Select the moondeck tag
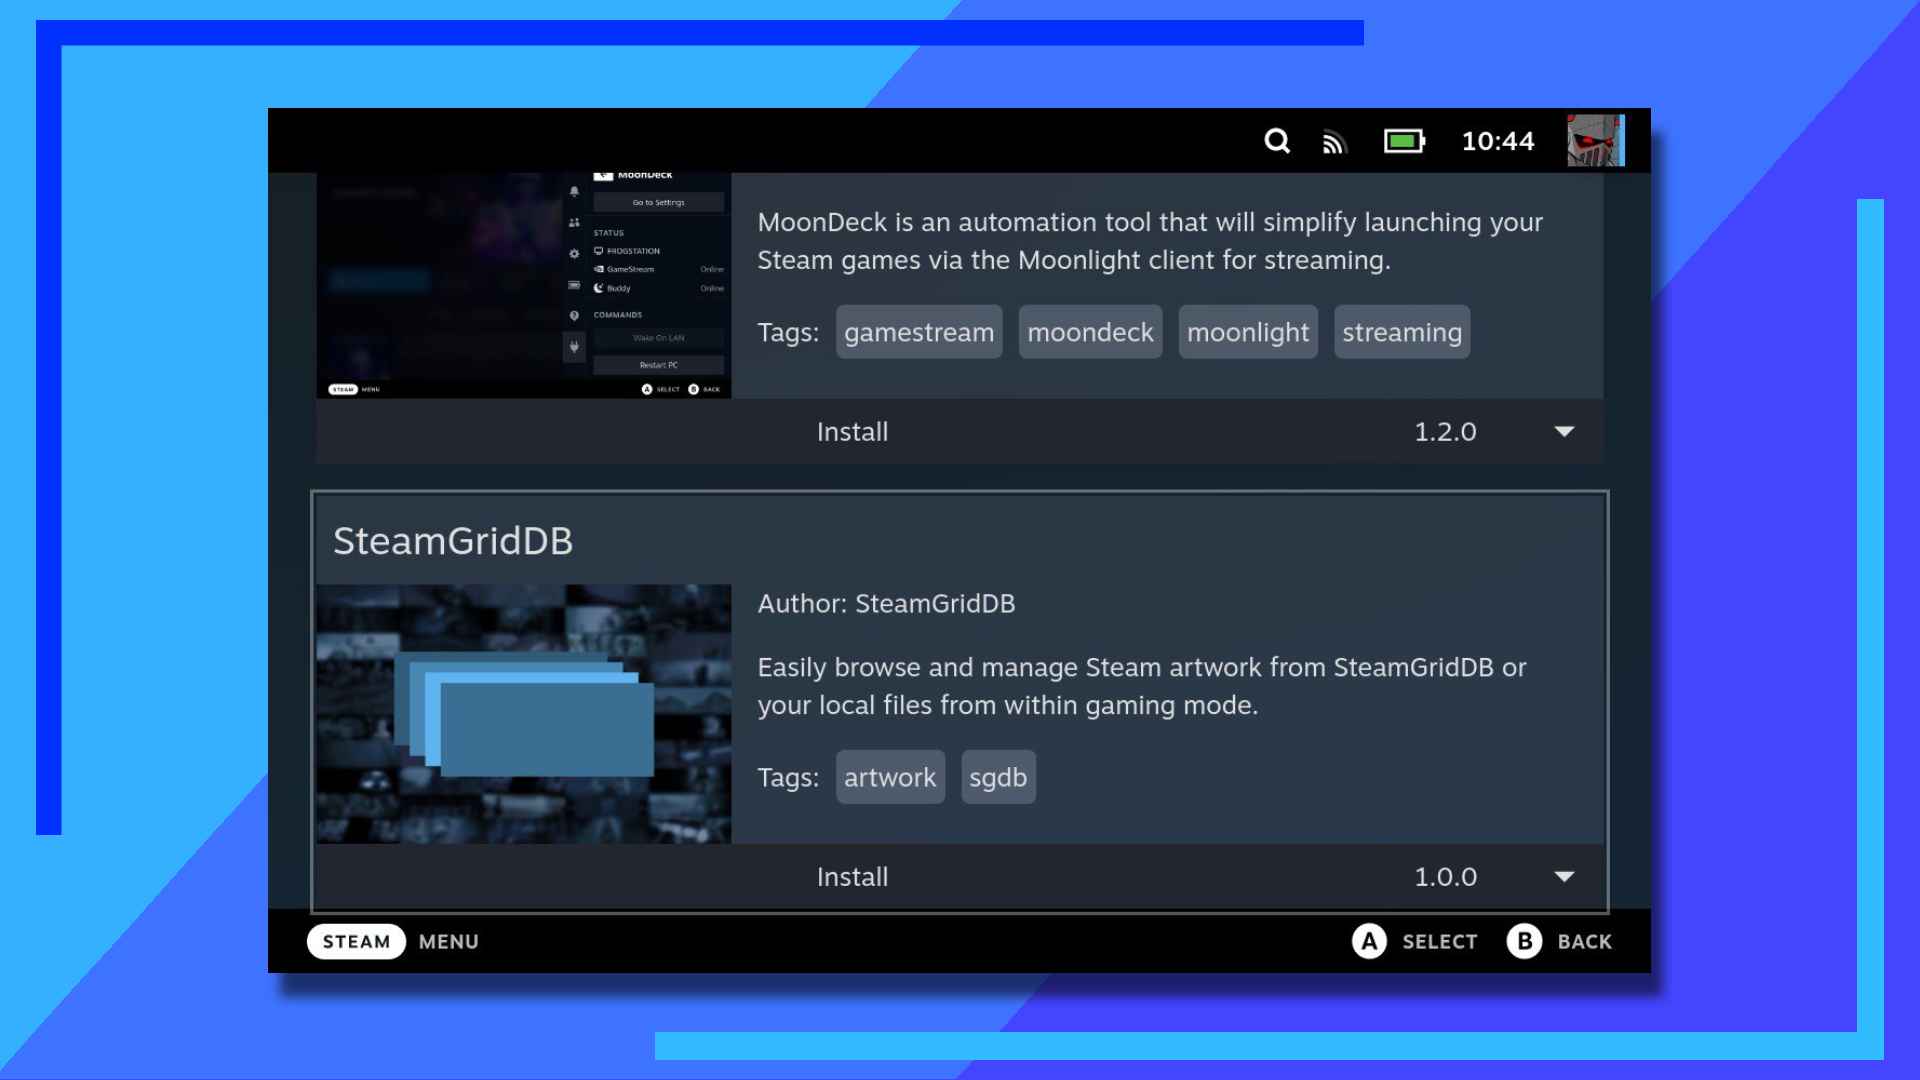 point(1090,332)
